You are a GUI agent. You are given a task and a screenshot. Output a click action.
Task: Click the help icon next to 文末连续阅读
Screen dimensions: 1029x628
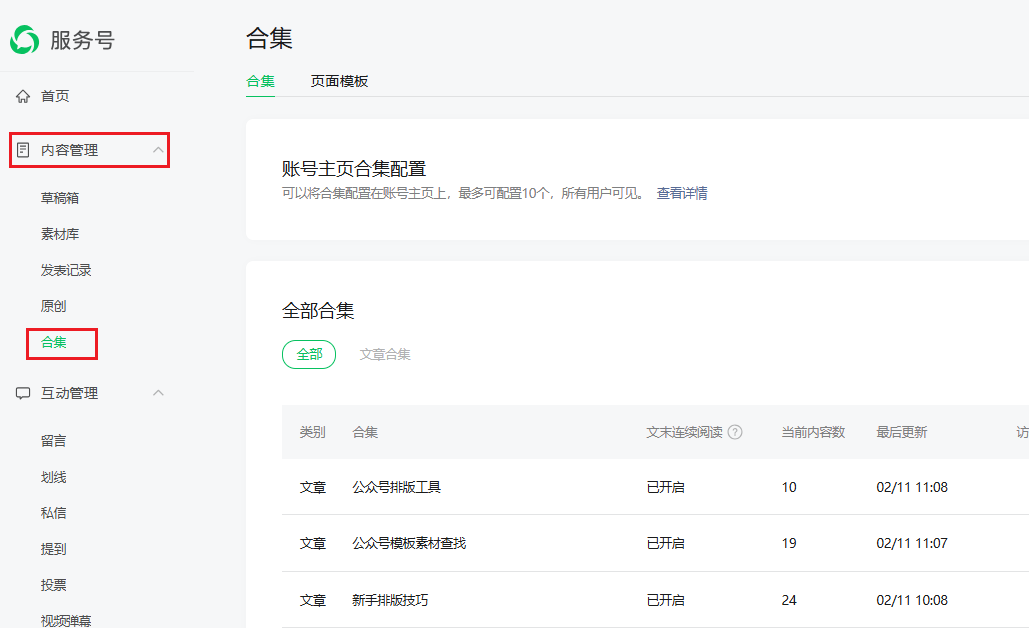[735, 433]
